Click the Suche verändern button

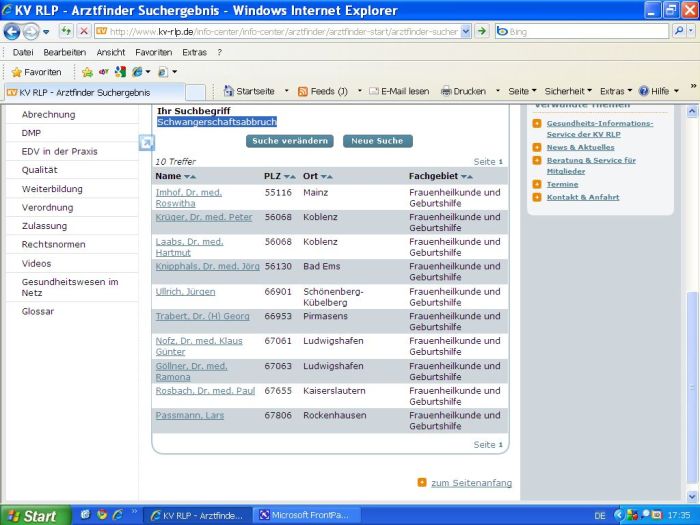point(290,141)
